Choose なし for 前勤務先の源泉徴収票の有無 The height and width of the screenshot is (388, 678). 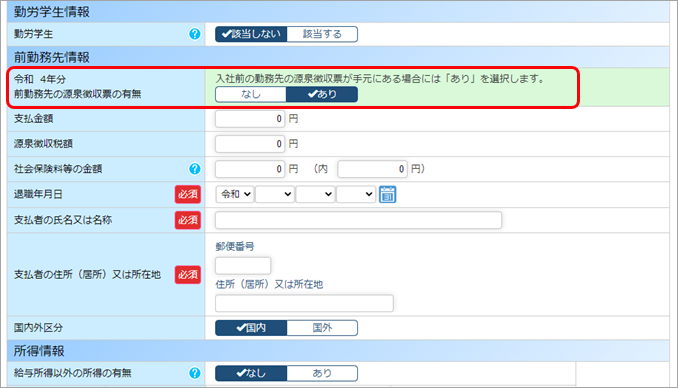[251, 94]
